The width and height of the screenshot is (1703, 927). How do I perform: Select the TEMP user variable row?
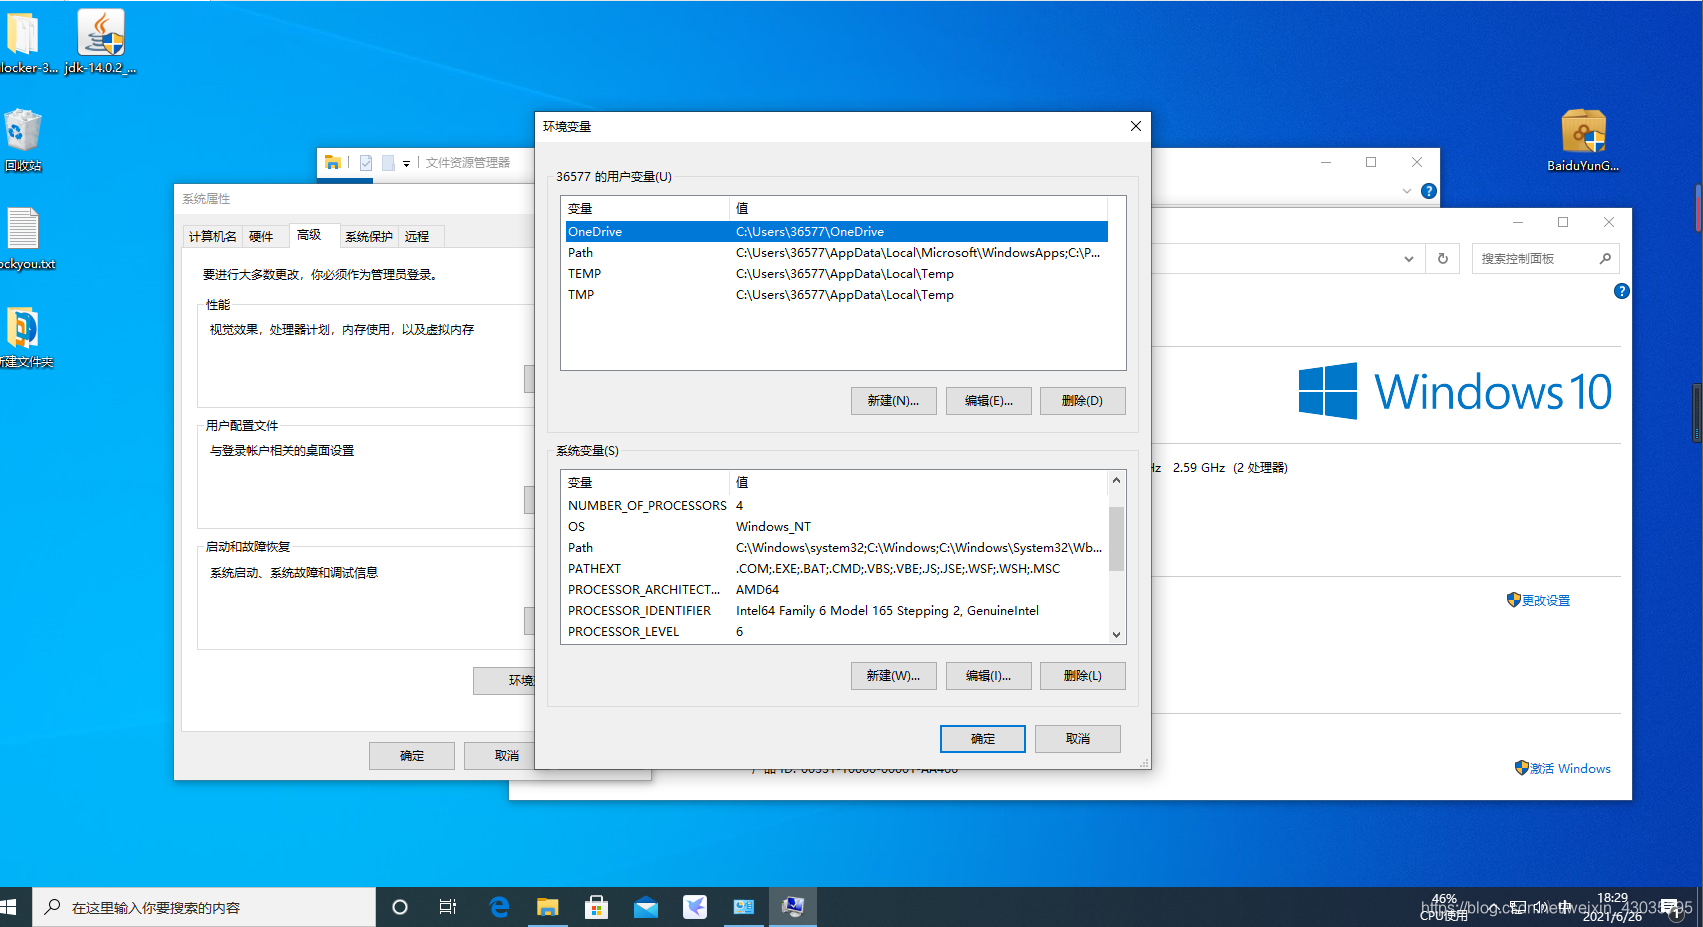point(836,273)
